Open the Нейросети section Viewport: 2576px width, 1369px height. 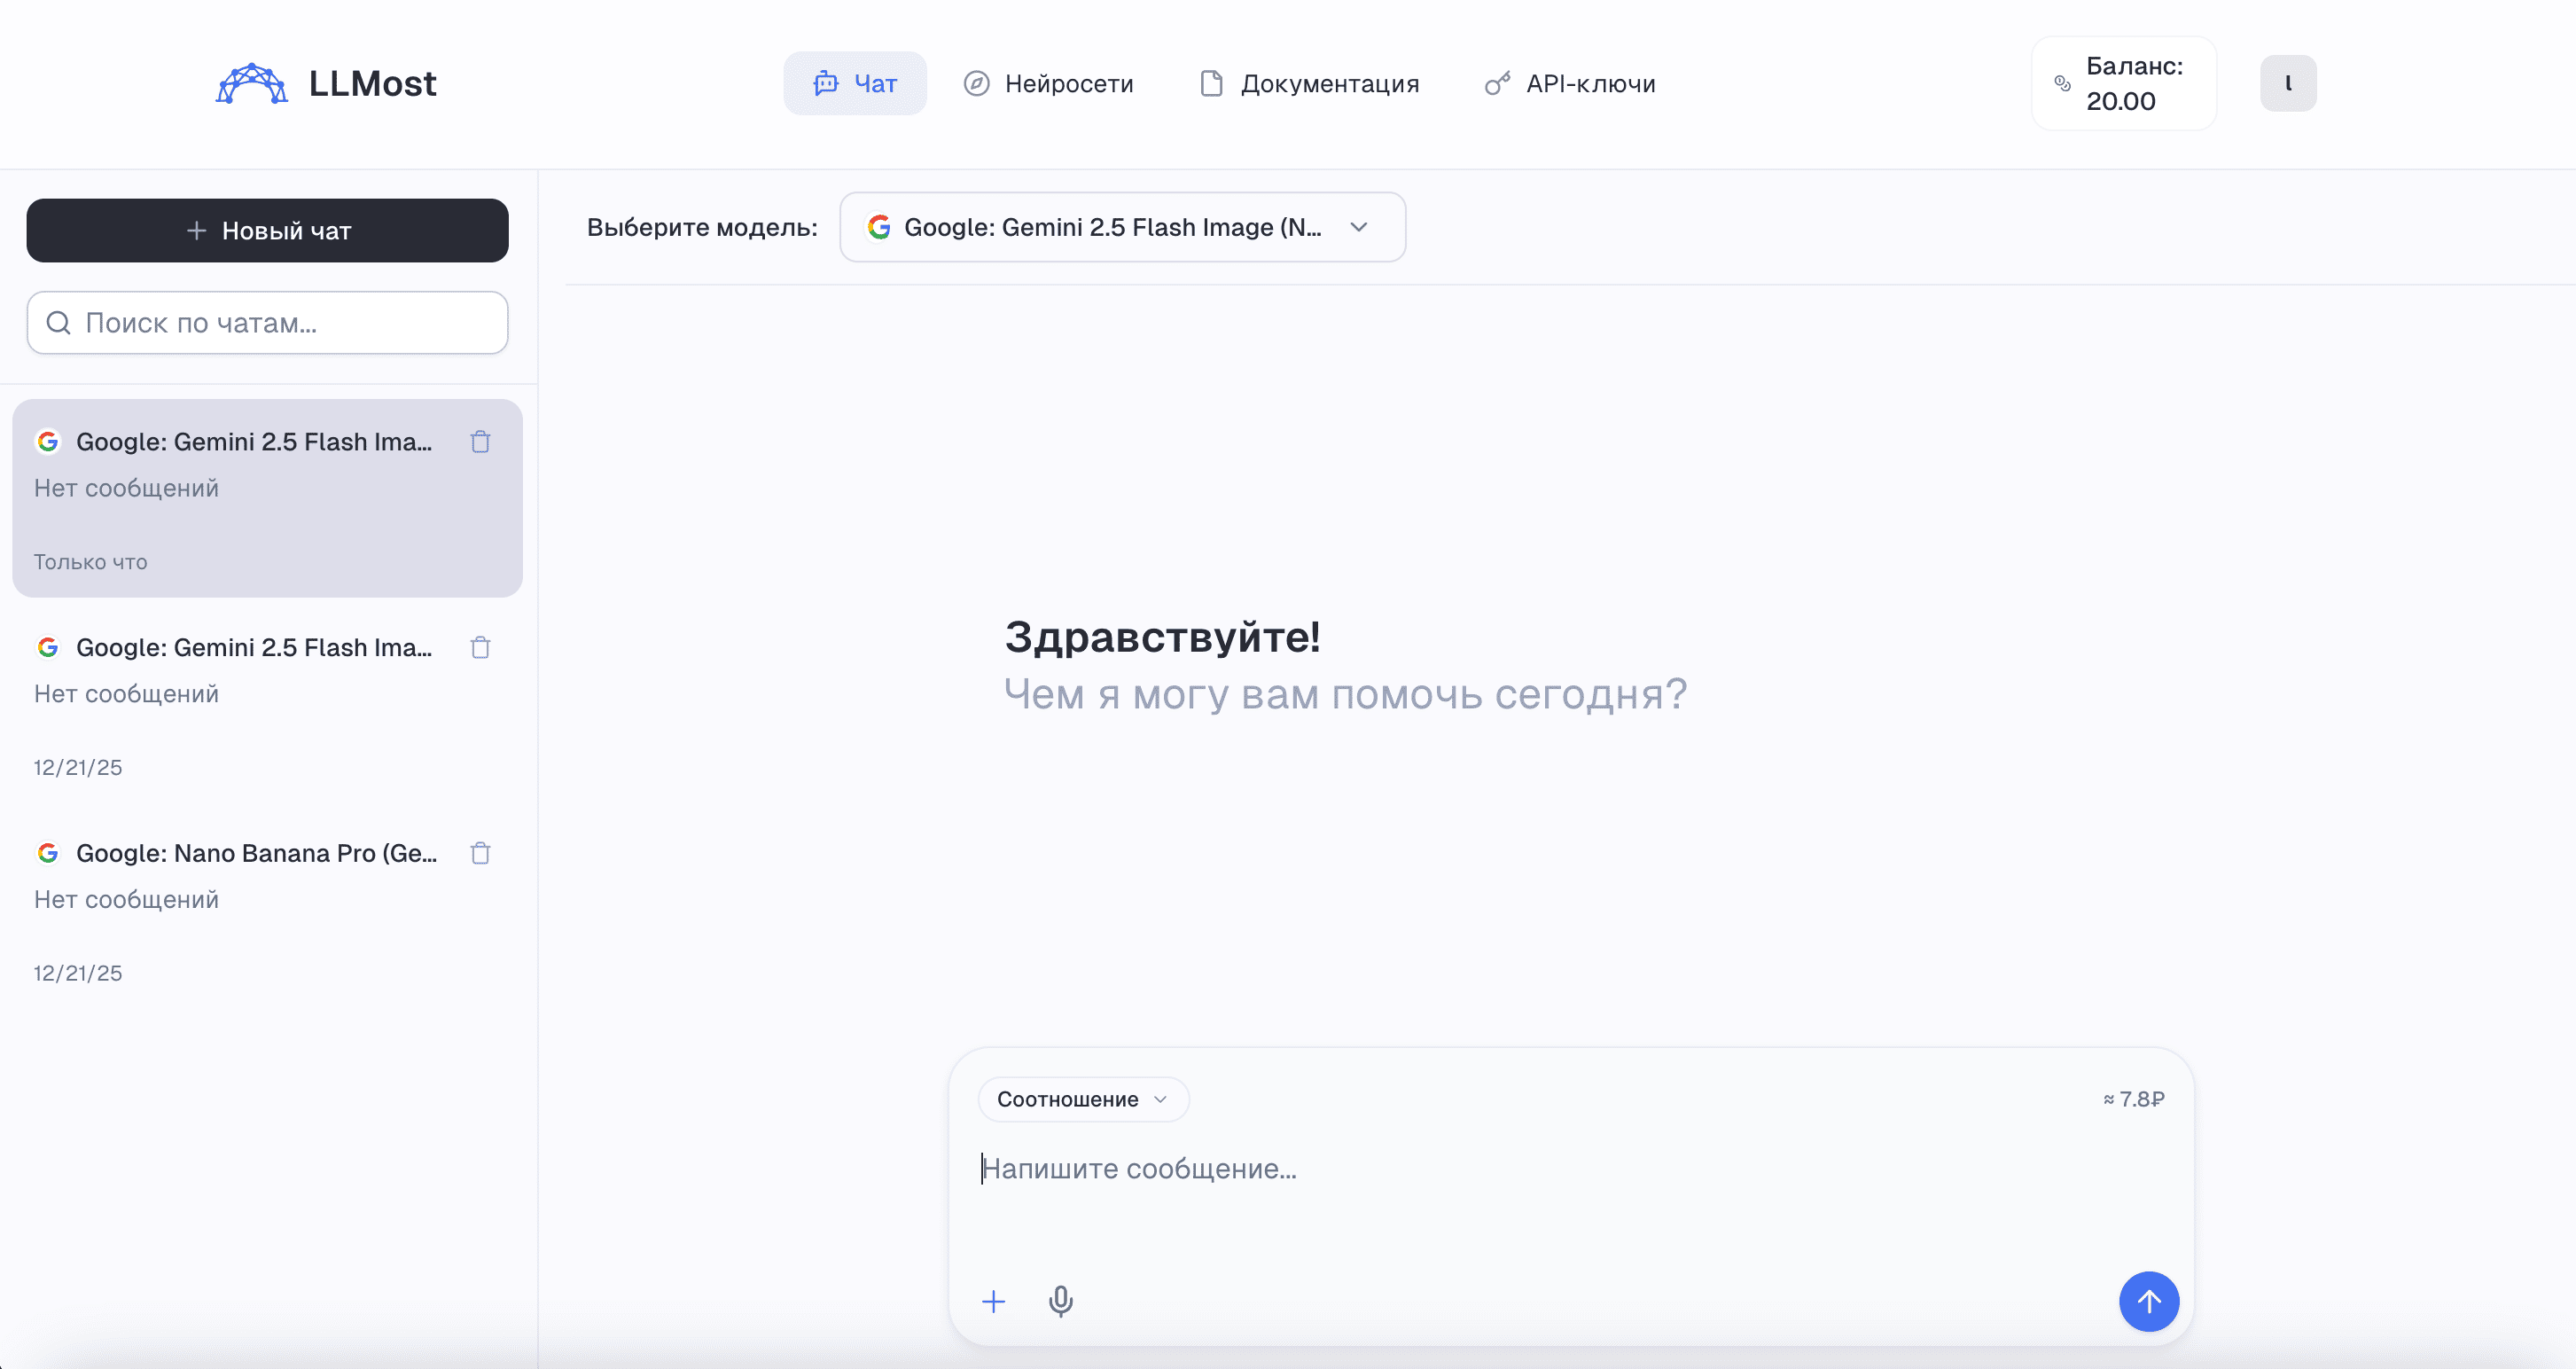(x=1048, y=83)
